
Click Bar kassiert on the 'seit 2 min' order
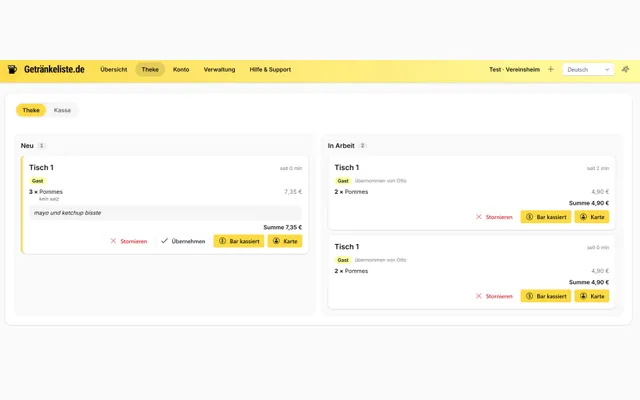[546, 217]
